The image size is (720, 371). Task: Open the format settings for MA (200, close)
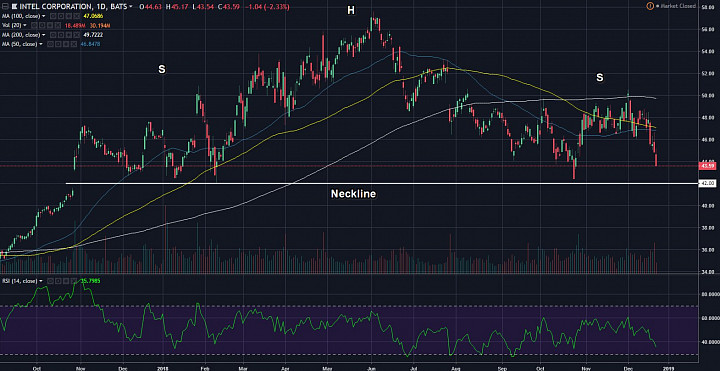click(x=61, y=35)
